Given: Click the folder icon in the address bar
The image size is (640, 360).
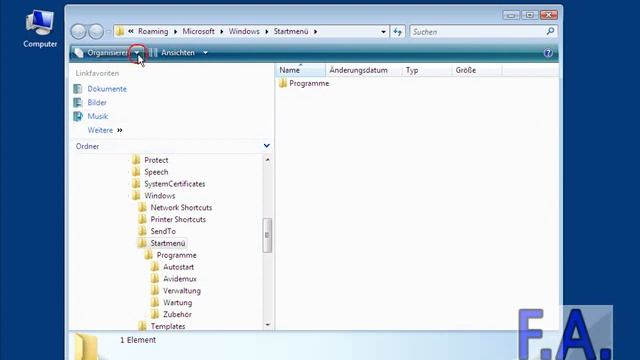Looking at the screenshot, I should point(120,31).
